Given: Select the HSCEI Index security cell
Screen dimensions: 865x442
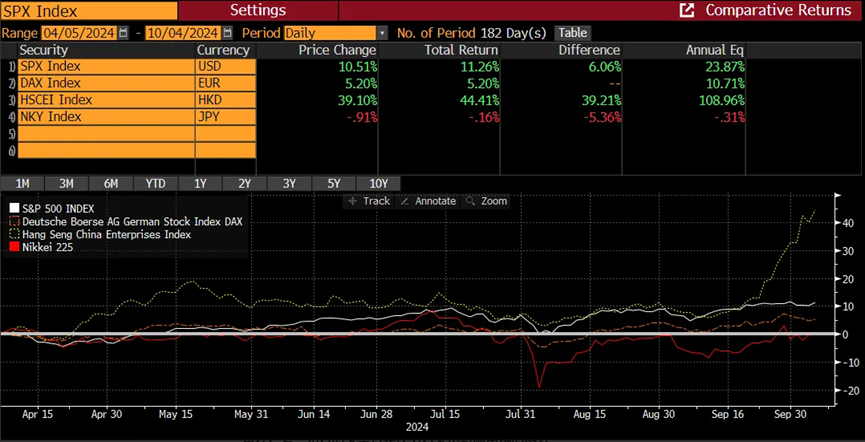Looking at the screenshot, I should (105, 100).
